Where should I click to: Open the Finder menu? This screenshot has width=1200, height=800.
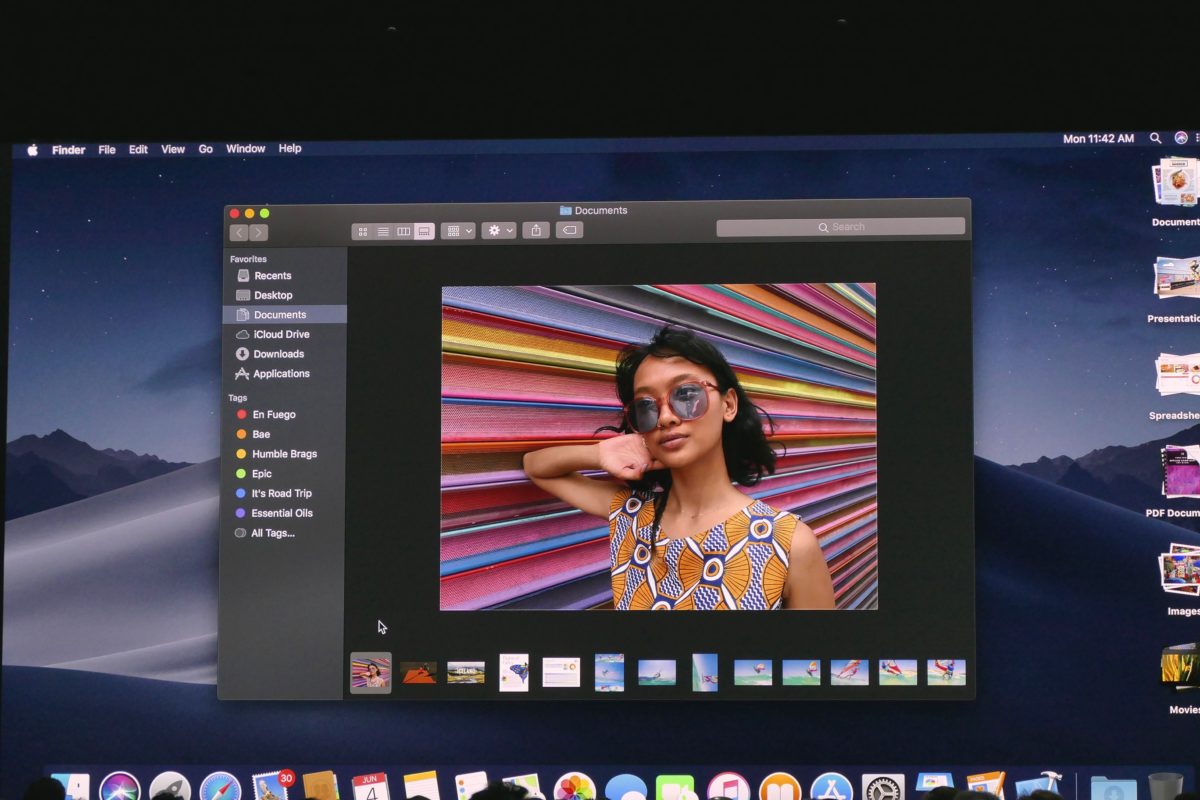click(x=68, y=150)
